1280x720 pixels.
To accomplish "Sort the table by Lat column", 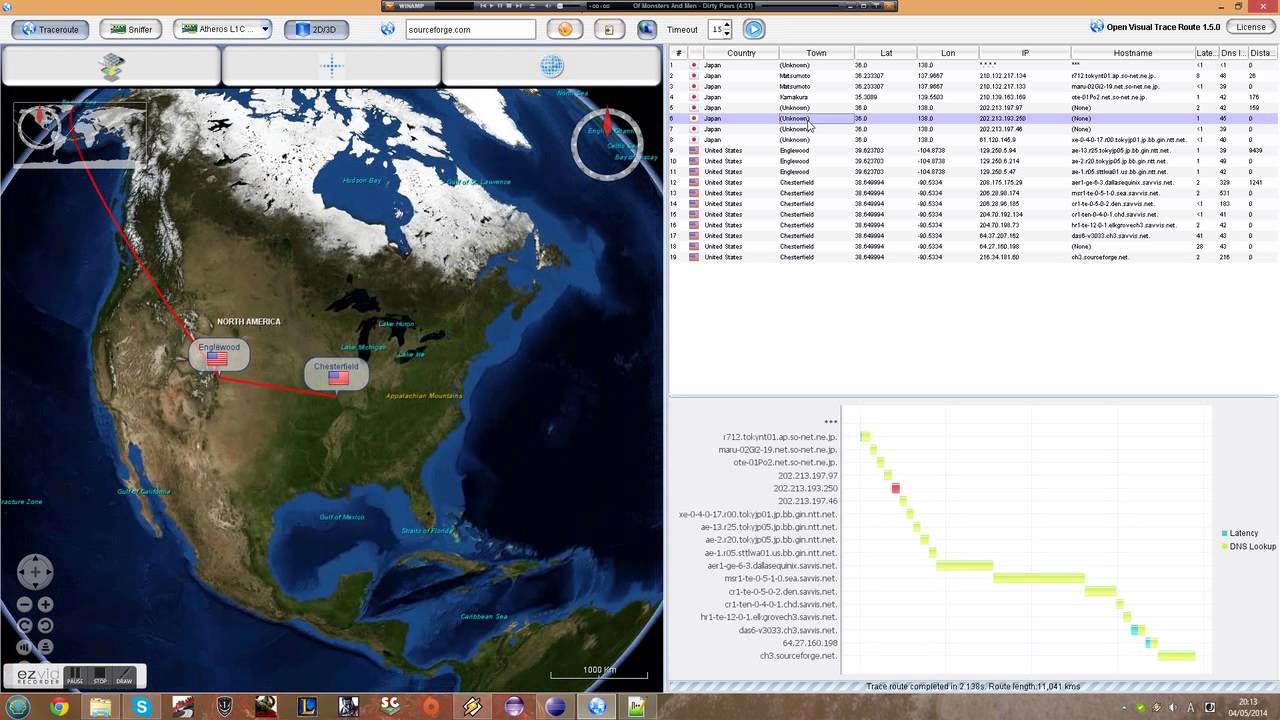I will click(x=886, y=53).
